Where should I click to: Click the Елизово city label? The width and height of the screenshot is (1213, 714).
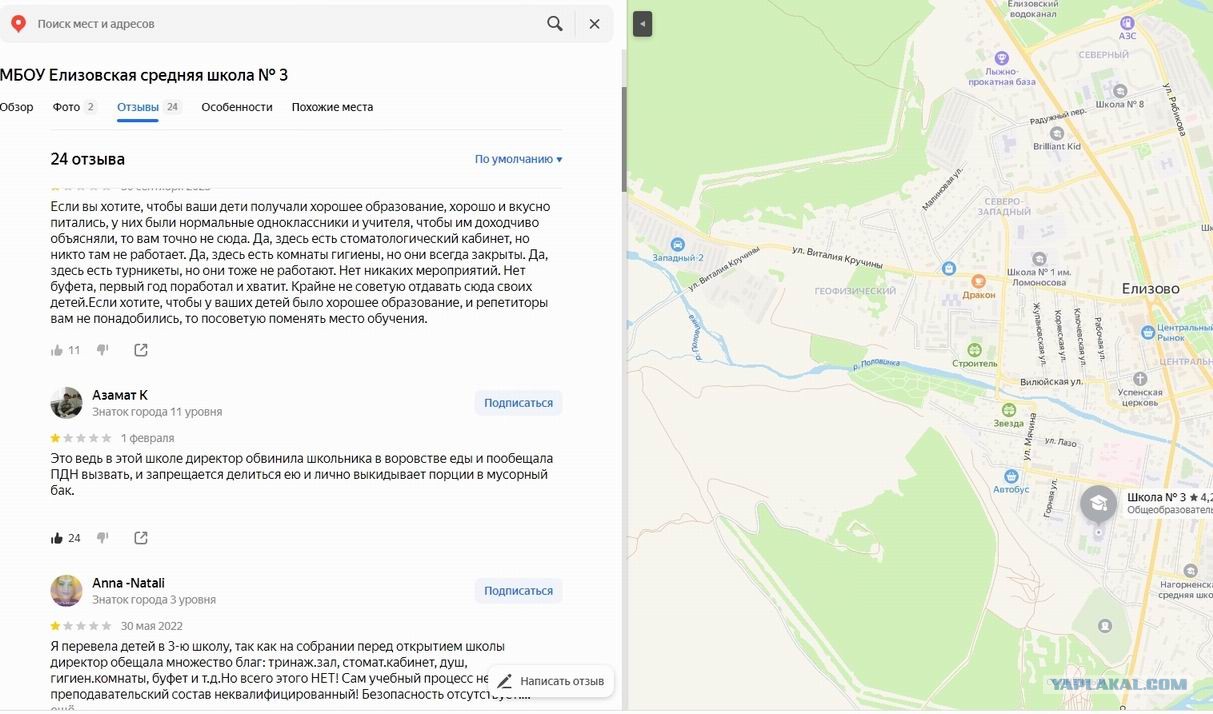pos(1150,289)
